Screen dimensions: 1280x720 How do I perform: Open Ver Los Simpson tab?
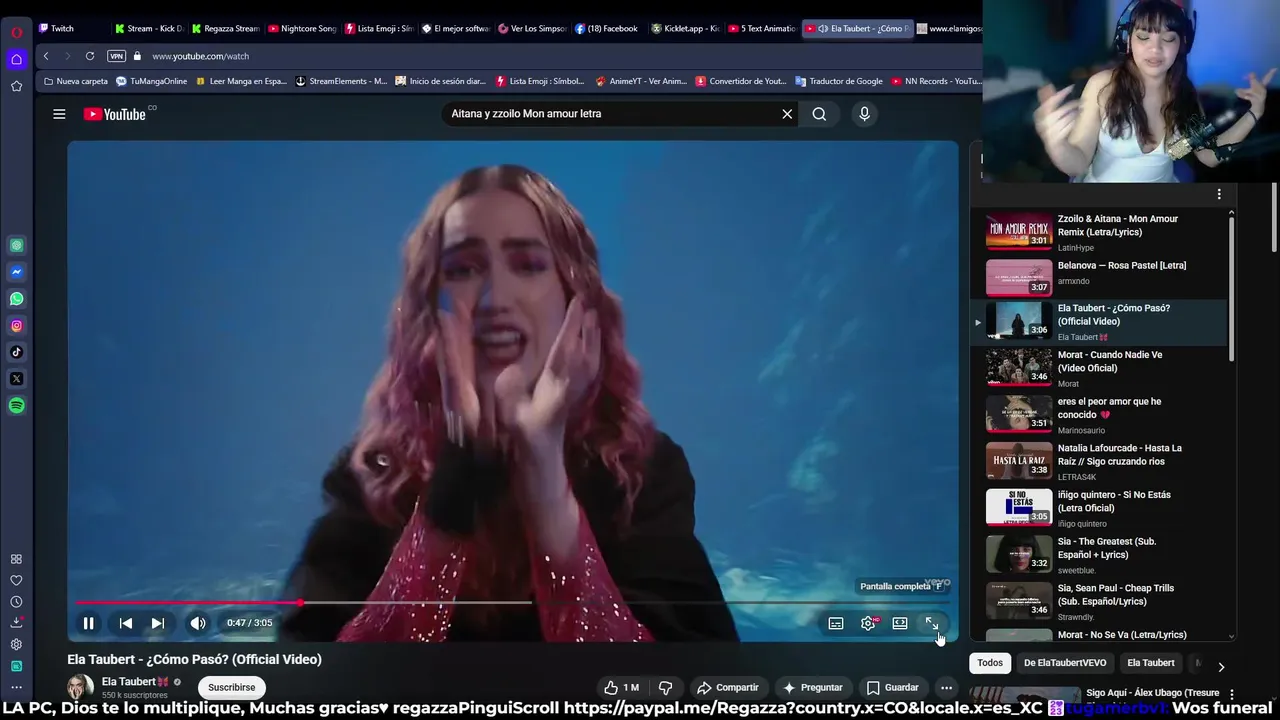(x=532, y=28)
